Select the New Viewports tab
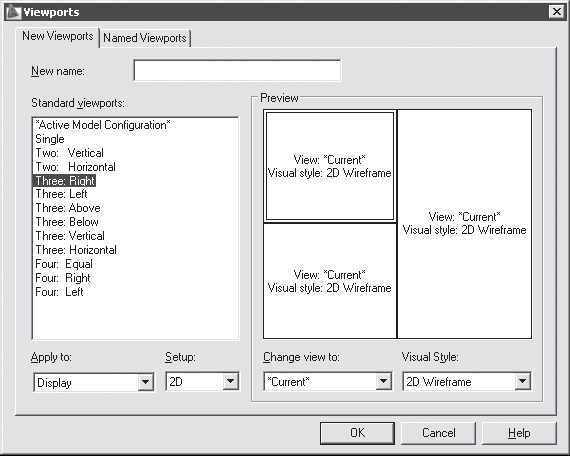The width and height of the screenshot is (570, 456). coord(58,36)
